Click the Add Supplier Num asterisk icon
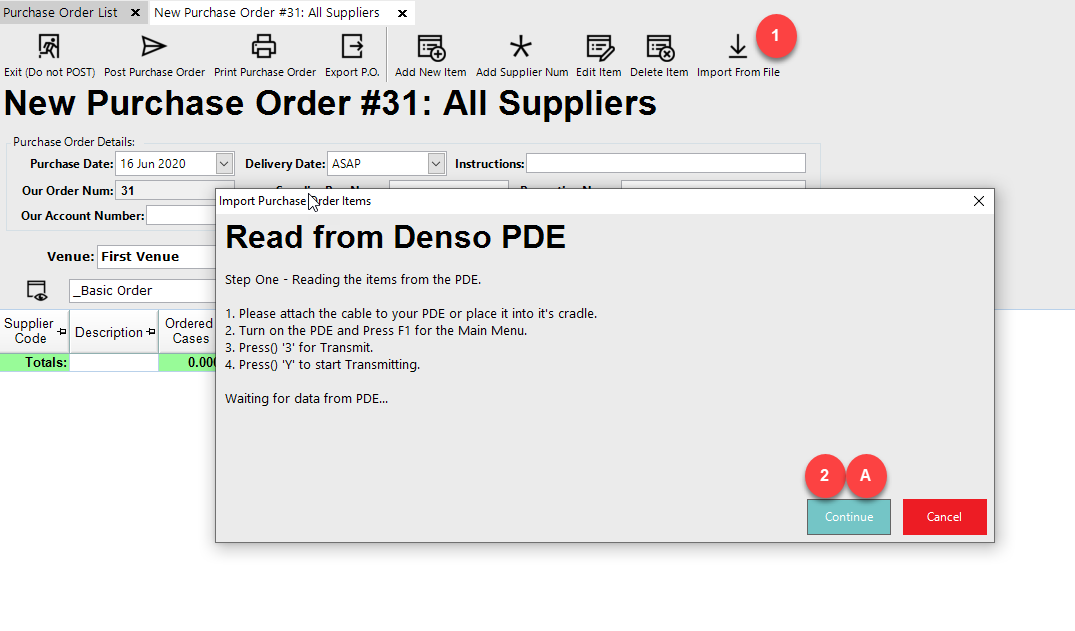The image size is (1075, 631). (x=521, y=47)
